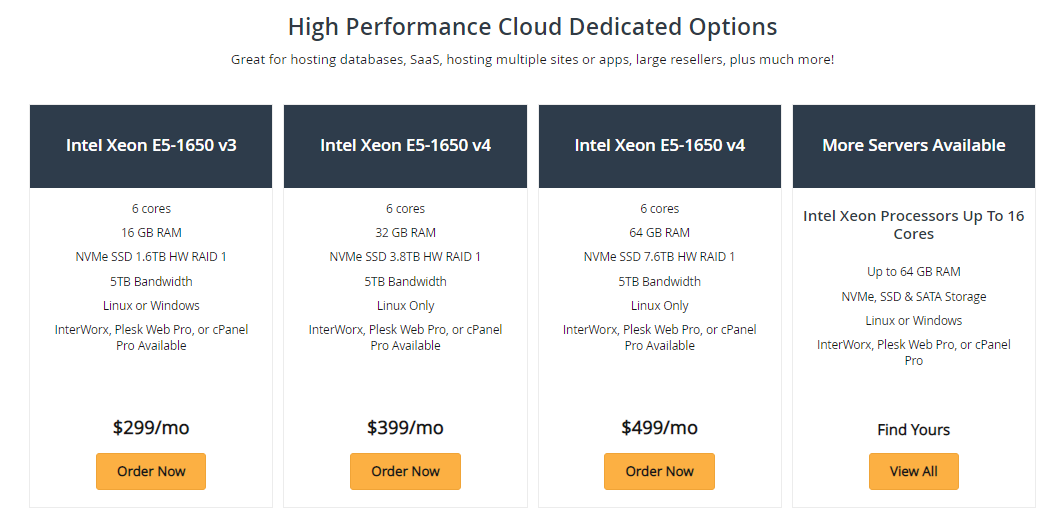This screenshot has width=1053, height=516.
Task: Click NVMe SSD 1.6TB HW RAID 1 text
Action: tap(151, 257)
